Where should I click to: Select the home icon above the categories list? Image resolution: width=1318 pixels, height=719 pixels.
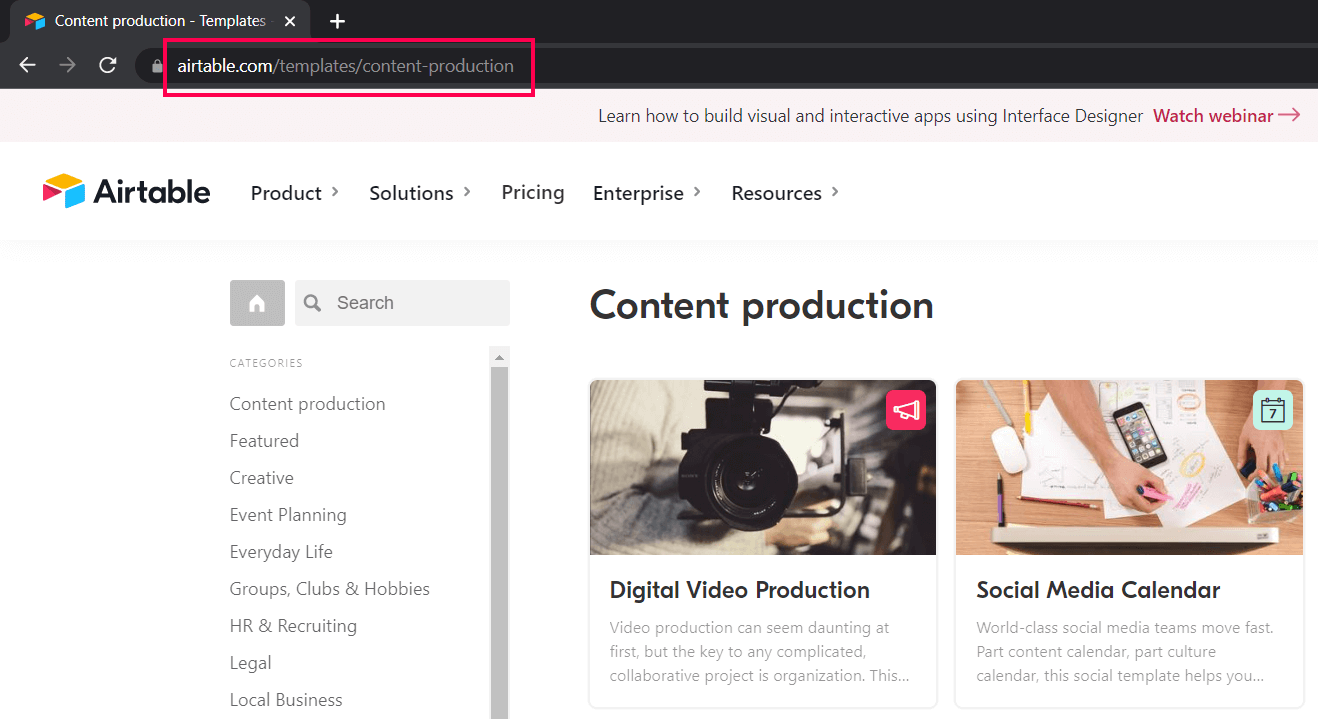257,302
